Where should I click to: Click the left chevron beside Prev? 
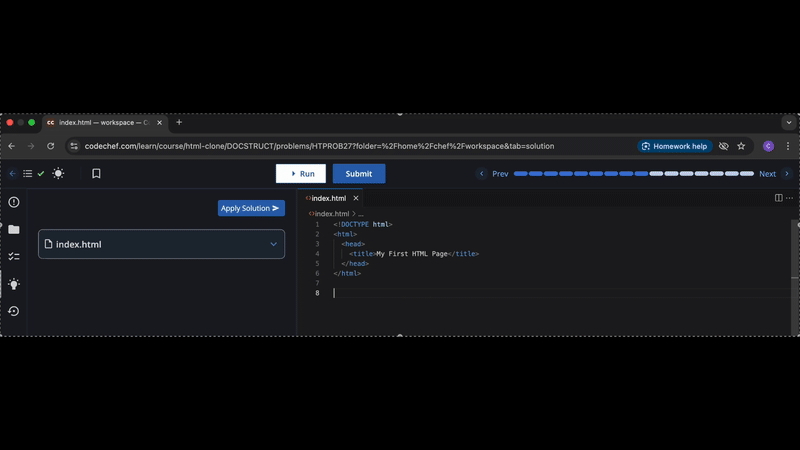481,173
